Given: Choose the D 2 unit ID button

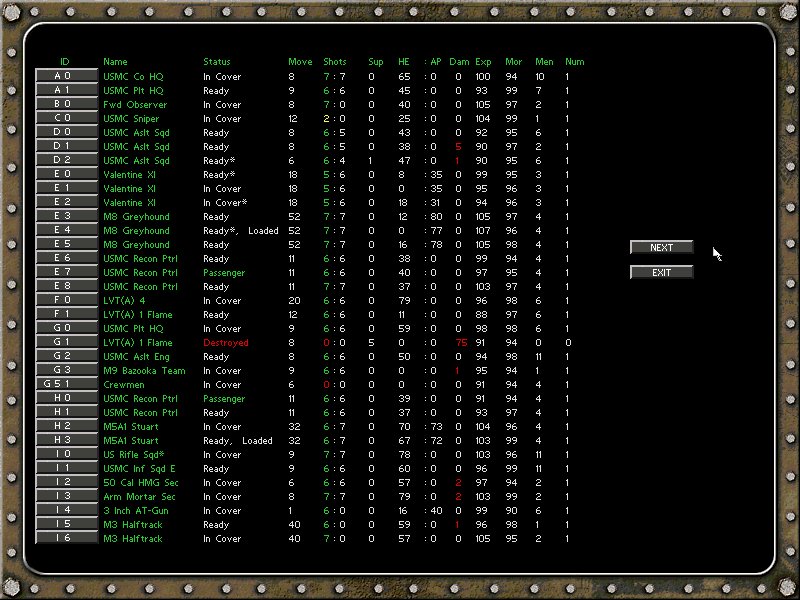Looking at the screenshot, I should (x=66, y=160).
